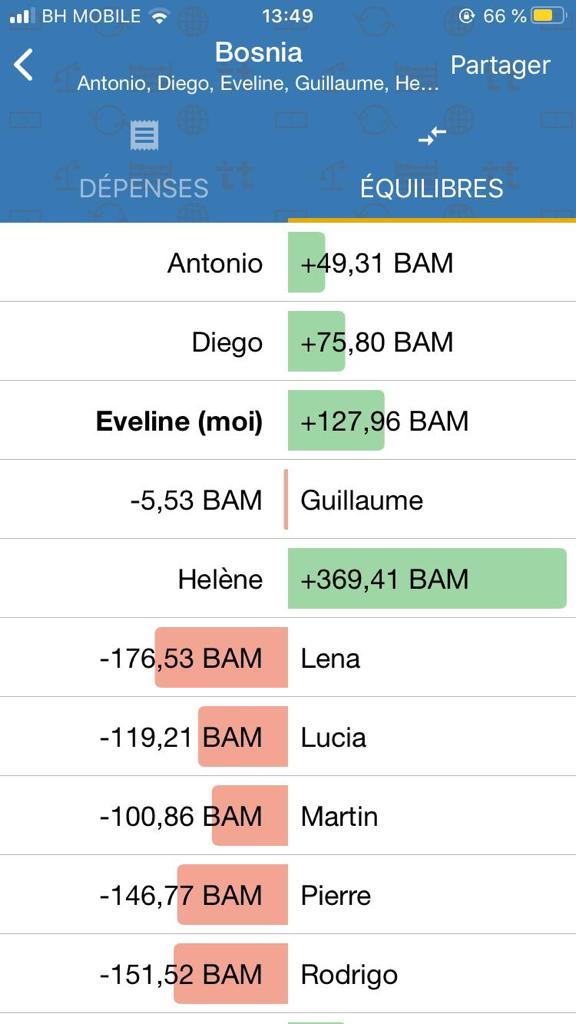Tap the balance arrows icon above ÉQUILIBRES
Image resolution: width=576 pixels, height=1024 pixels.
(x=432, y=136)
